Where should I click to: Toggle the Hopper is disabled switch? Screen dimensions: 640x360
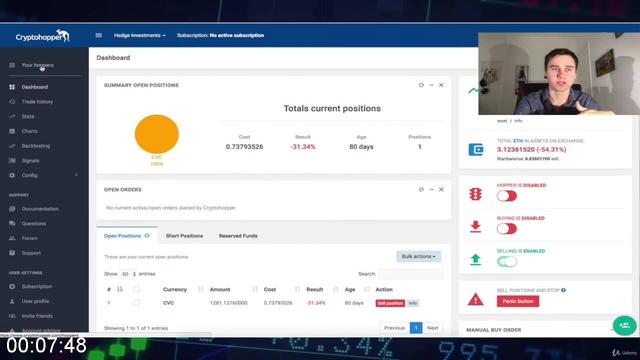click(x=507, y=196)
